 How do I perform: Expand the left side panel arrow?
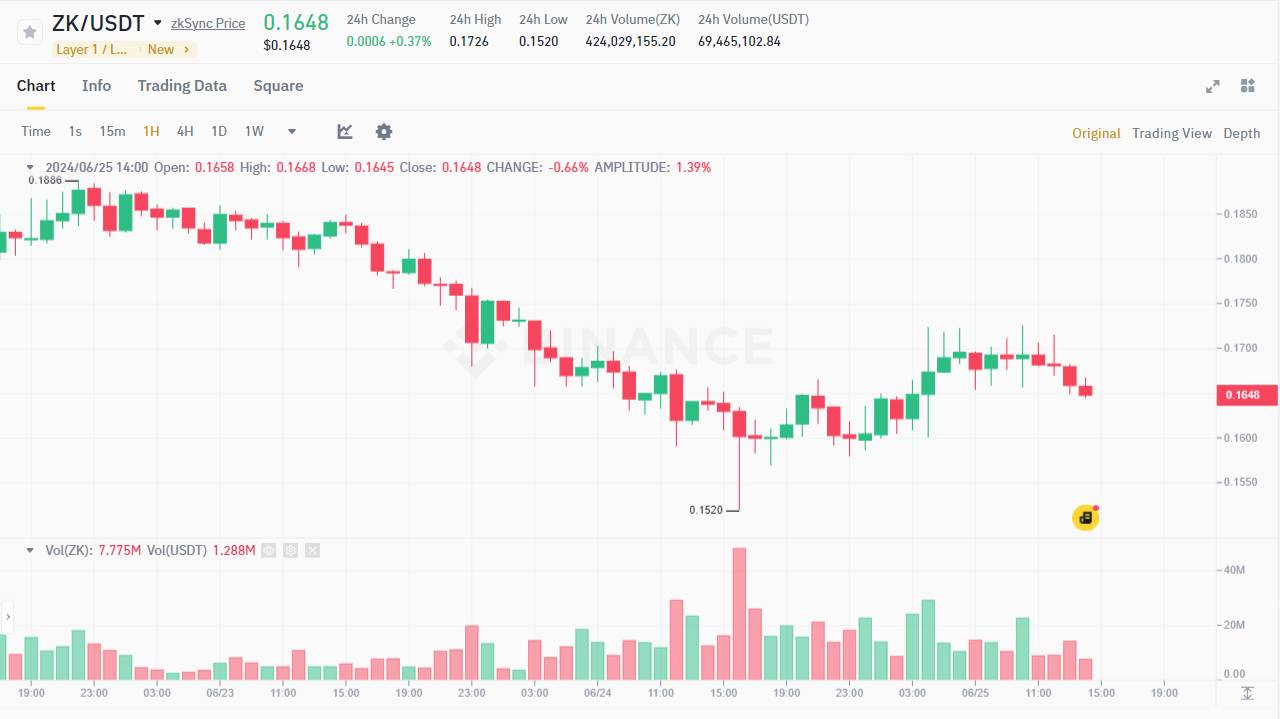pyautogui.click(x=7, y=617)
